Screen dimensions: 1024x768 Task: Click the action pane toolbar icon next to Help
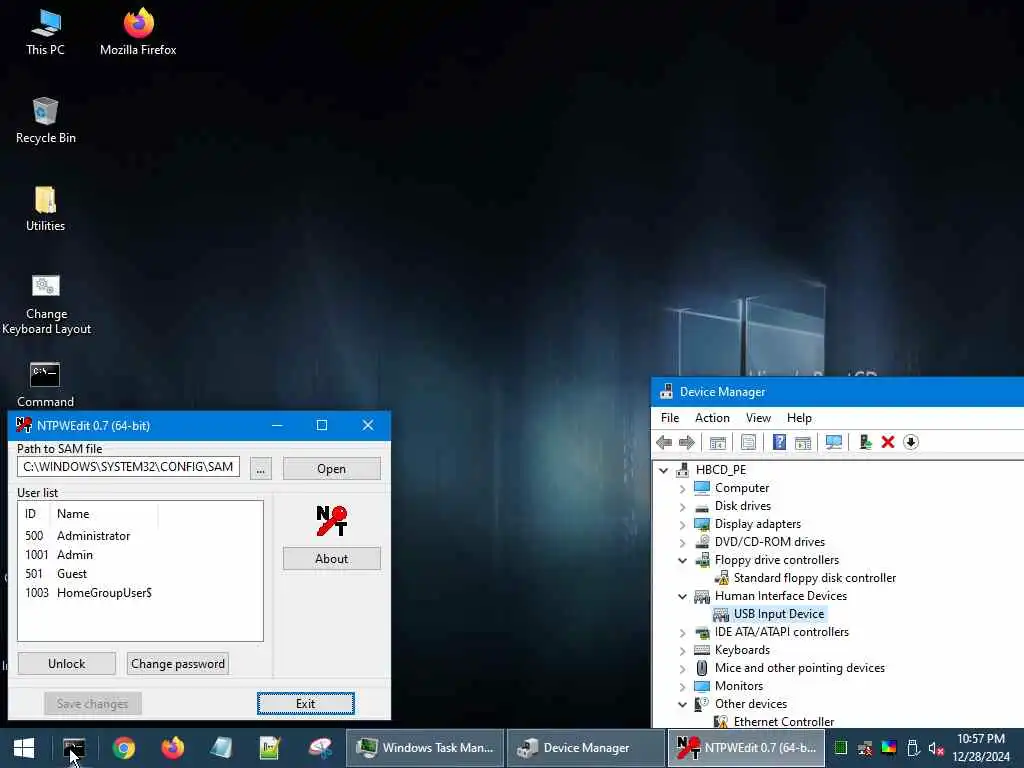[803, 442]
